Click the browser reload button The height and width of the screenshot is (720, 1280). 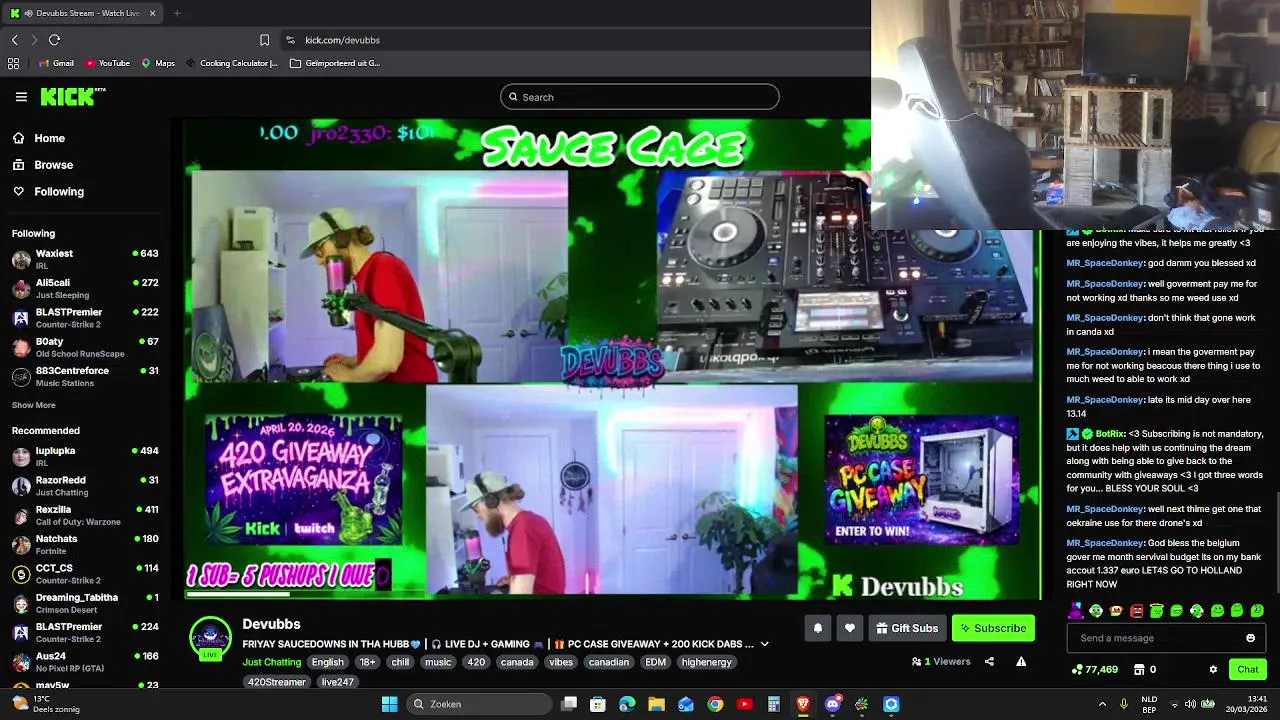[54, 40]
